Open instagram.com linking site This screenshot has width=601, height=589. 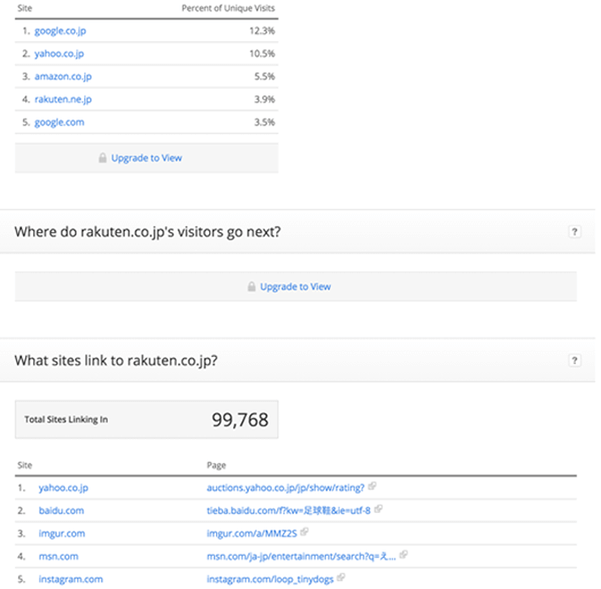[70, 579]
